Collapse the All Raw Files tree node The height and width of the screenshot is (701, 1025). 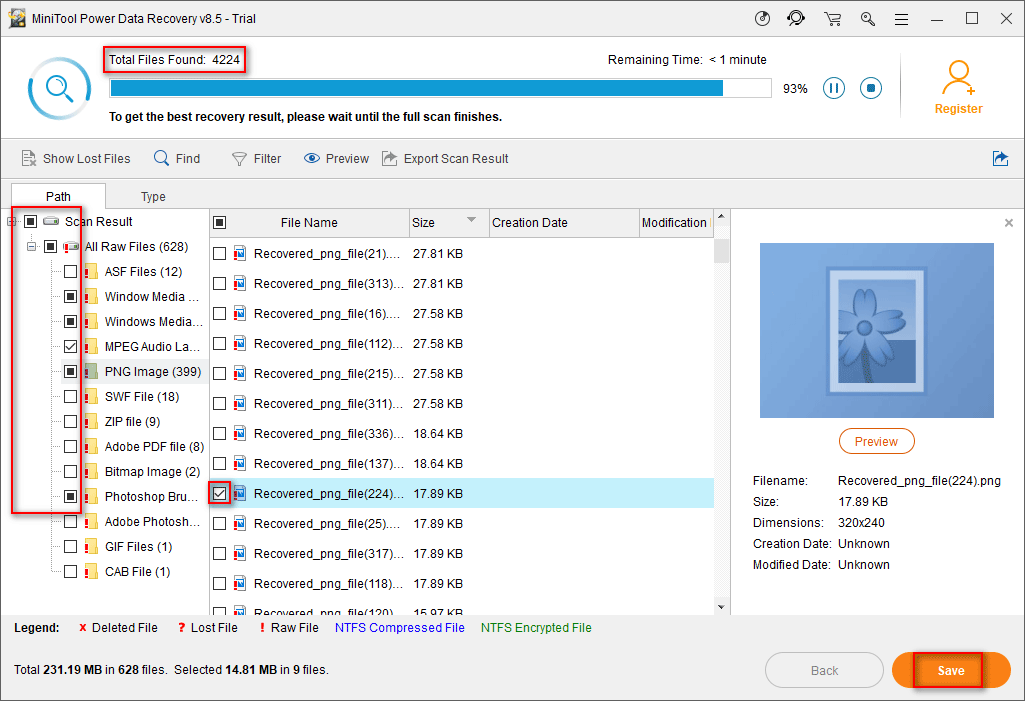click(x=31, y=247)
